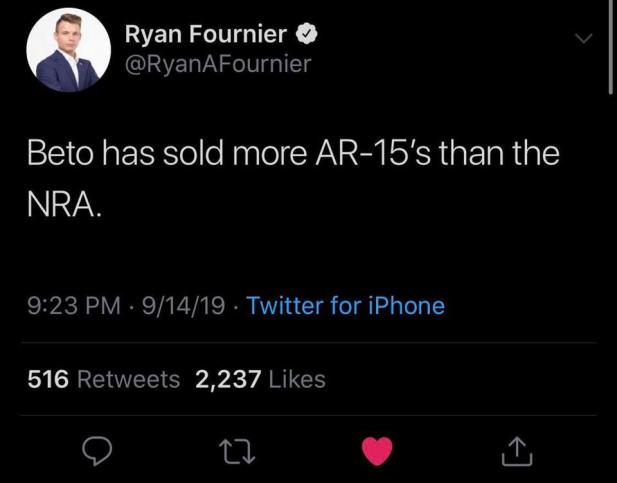Unlike the tweet via red heart
The height and width of the screenshot is (483, 617).
[x=377, y=451]
